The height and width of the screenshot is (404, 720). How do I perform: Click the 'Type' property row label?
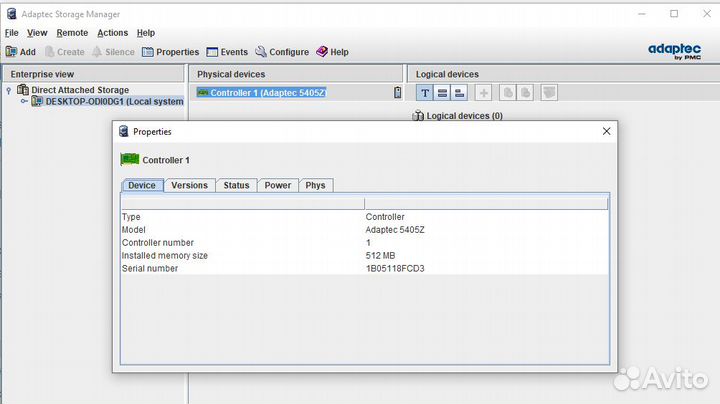131,217
